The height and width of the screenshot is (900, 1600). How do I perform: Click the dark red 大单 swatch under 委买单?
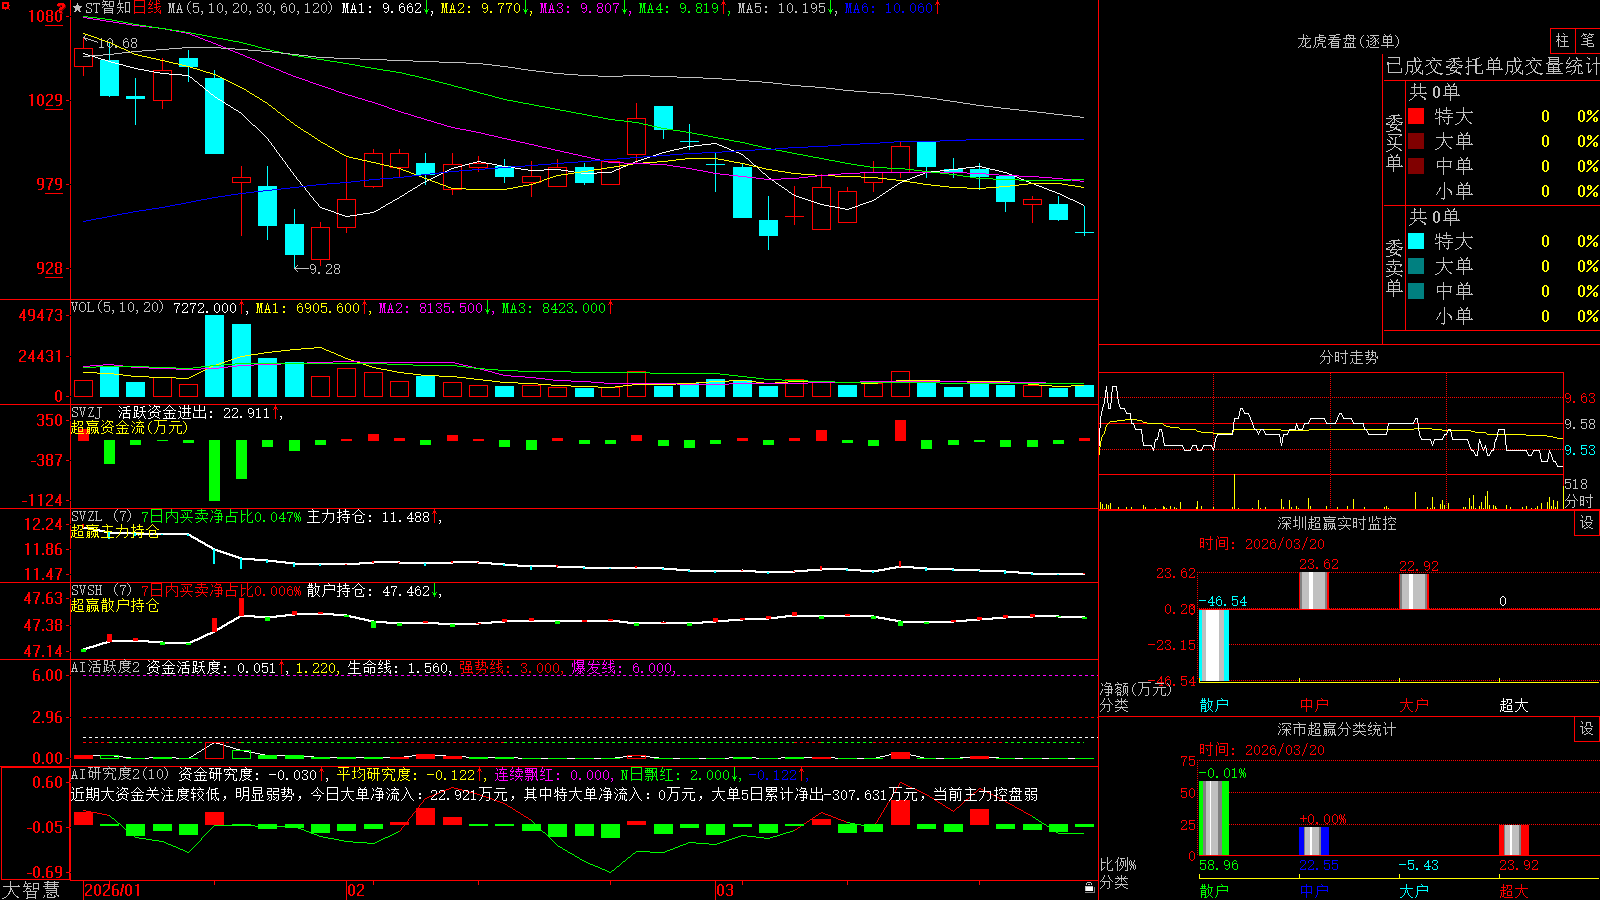[x=1416, y=141]
